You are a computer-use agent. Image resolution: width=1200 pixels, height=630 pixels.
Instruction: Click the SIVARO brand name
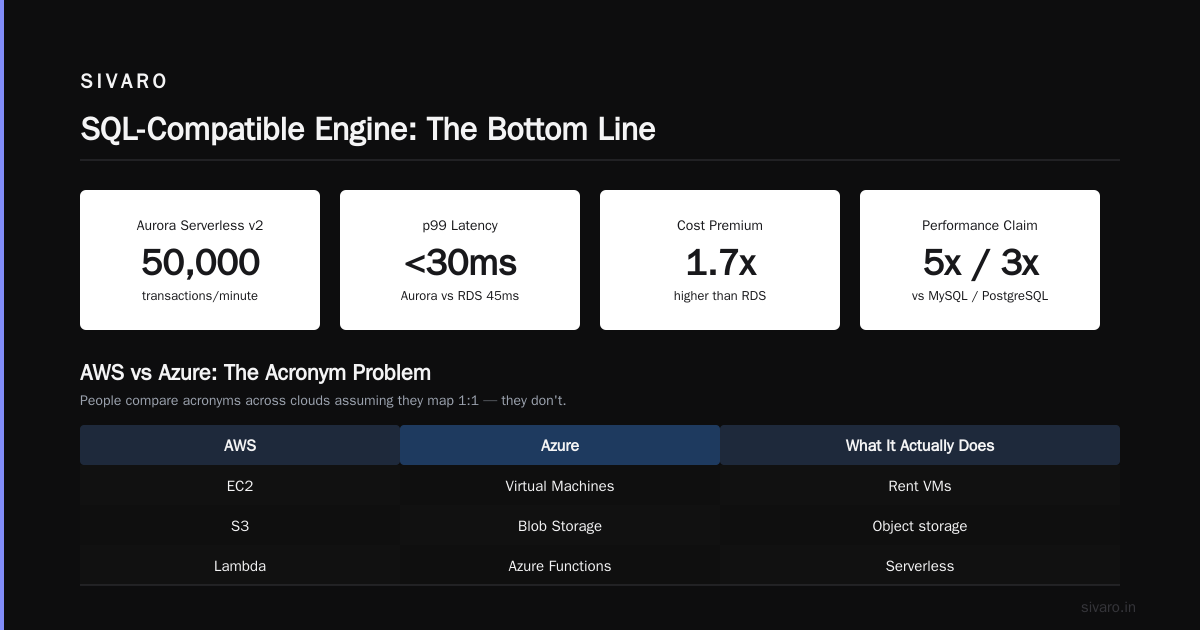tap(124, 82)
